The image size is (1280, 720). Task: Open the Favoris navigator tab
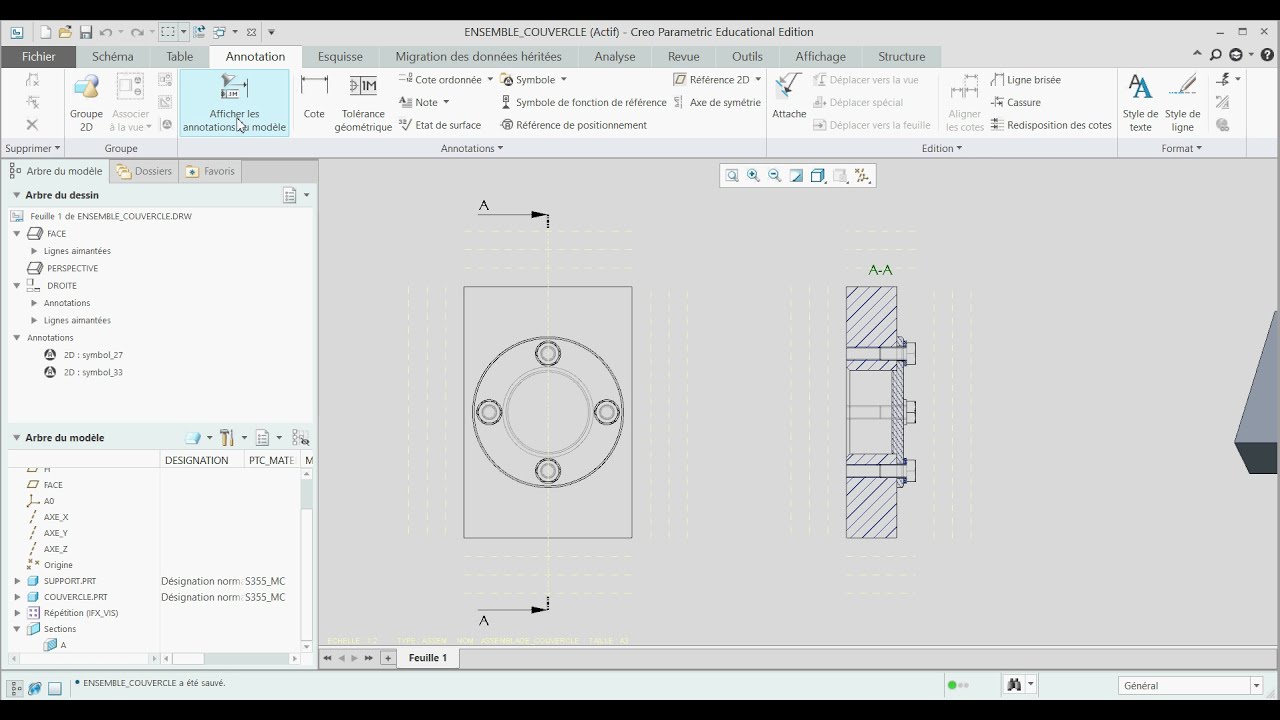tap(210, 171)
